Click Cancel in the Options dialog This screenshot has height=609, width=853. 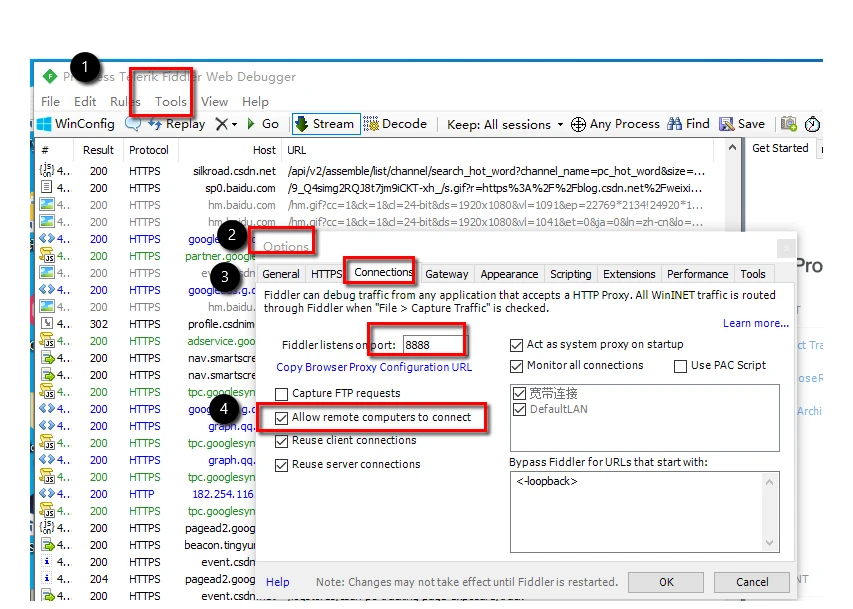752,582
